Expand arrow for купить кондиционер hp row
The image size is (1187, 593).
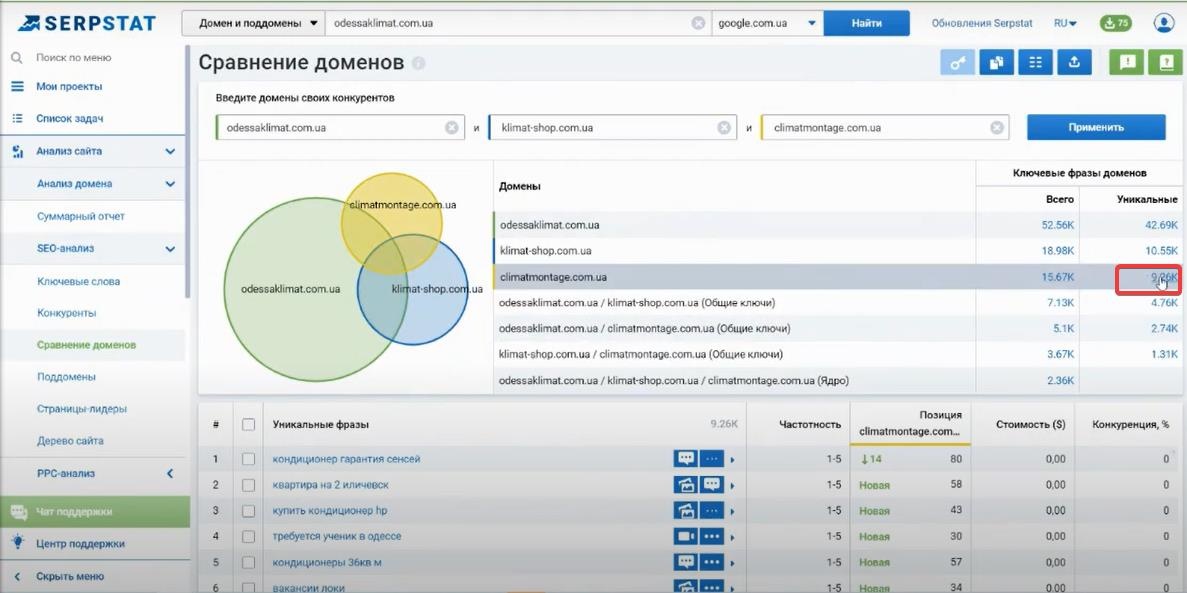732,511
